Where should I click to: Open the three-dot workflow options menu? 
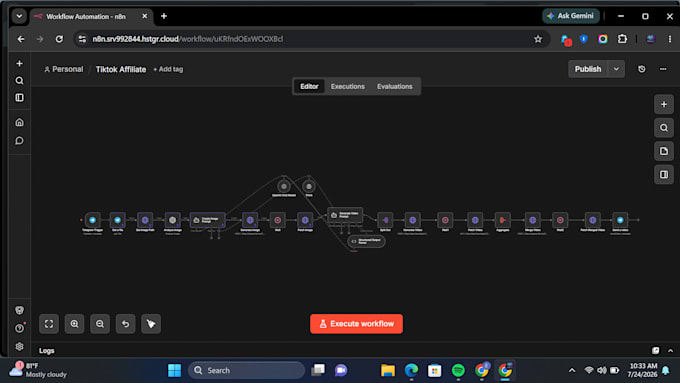tap(663, 69)
